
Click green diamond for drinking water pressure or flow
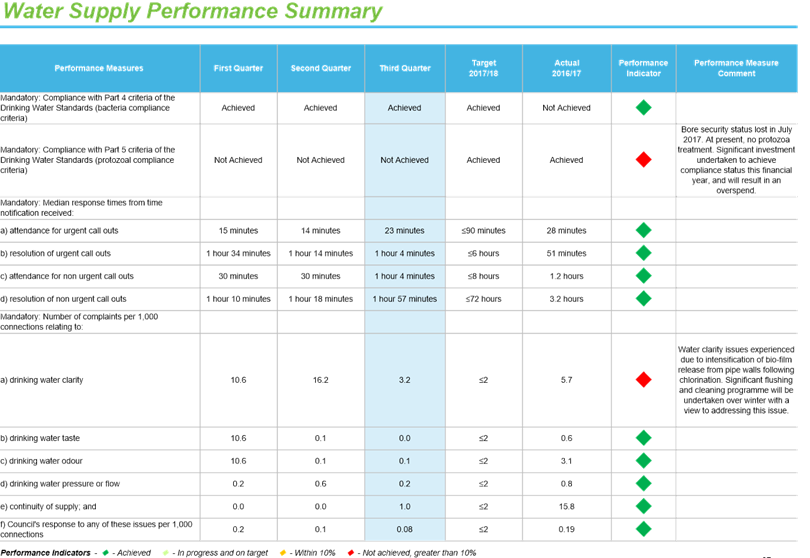coord(643,484)
